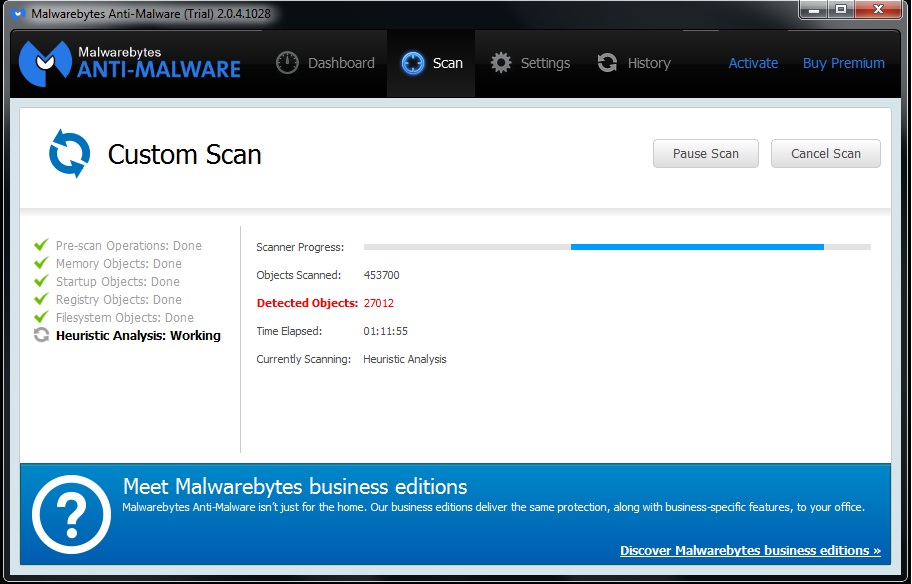The height and width of the screenshot is (584, 912).
Task: Click spinner icon beside Heuristic Analysis
Action: tap(41, 335)
